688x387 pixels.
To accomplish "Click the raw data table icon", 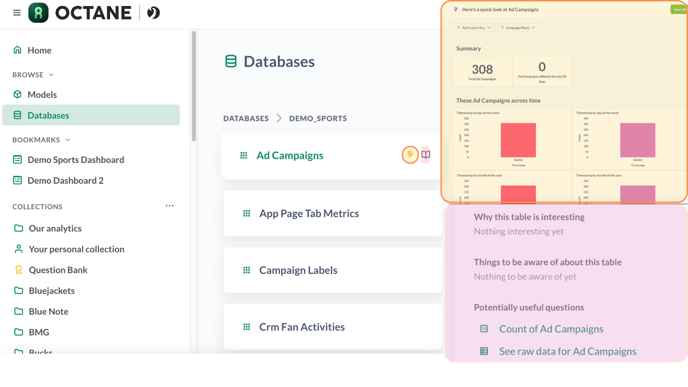I will coord(484,351).
